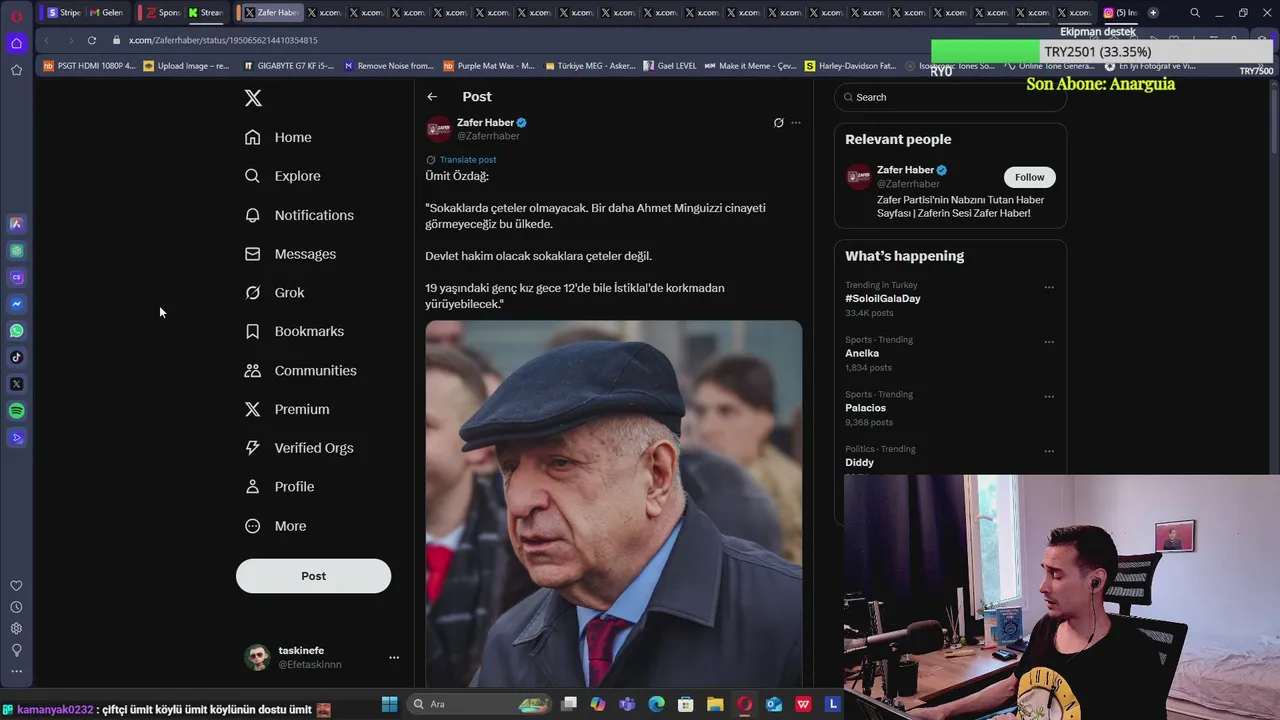The height and width of the screenshot is (720, 1280).
Task: Open Verified Orgs in X sidebar
Action: [300, 448]
